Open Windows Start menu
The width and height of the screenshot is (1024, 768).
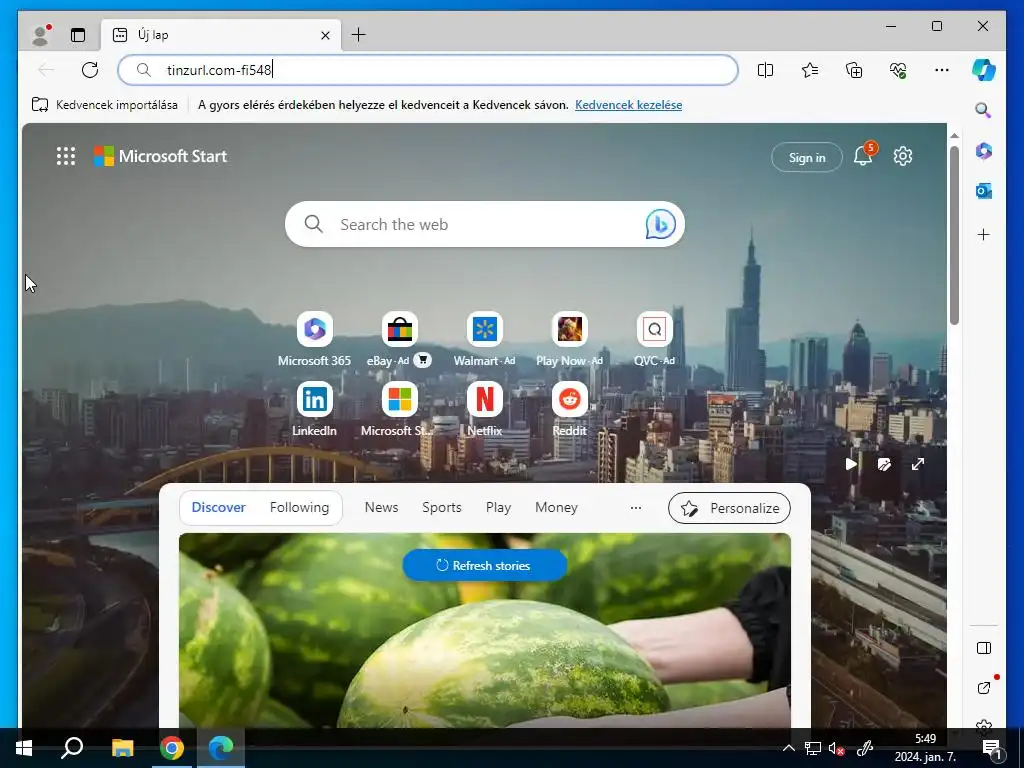[24, 748]
